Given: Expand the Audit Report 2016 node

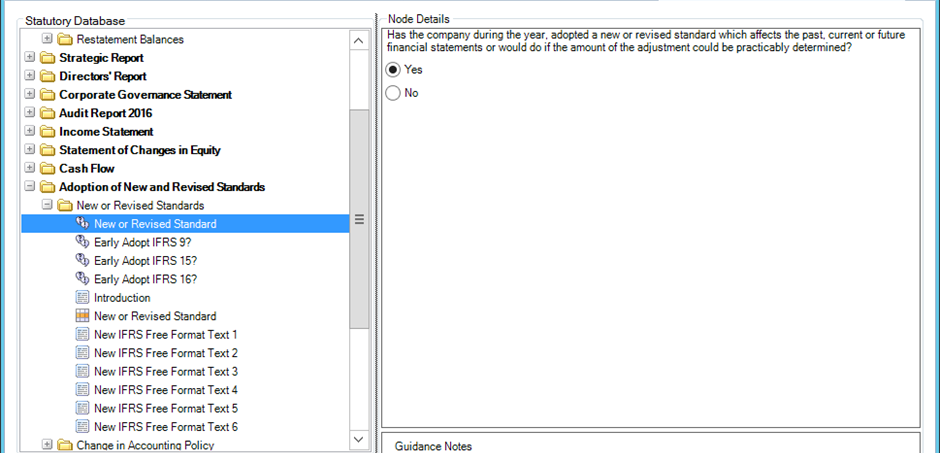Looking at the screenshot, I should 29,113.
